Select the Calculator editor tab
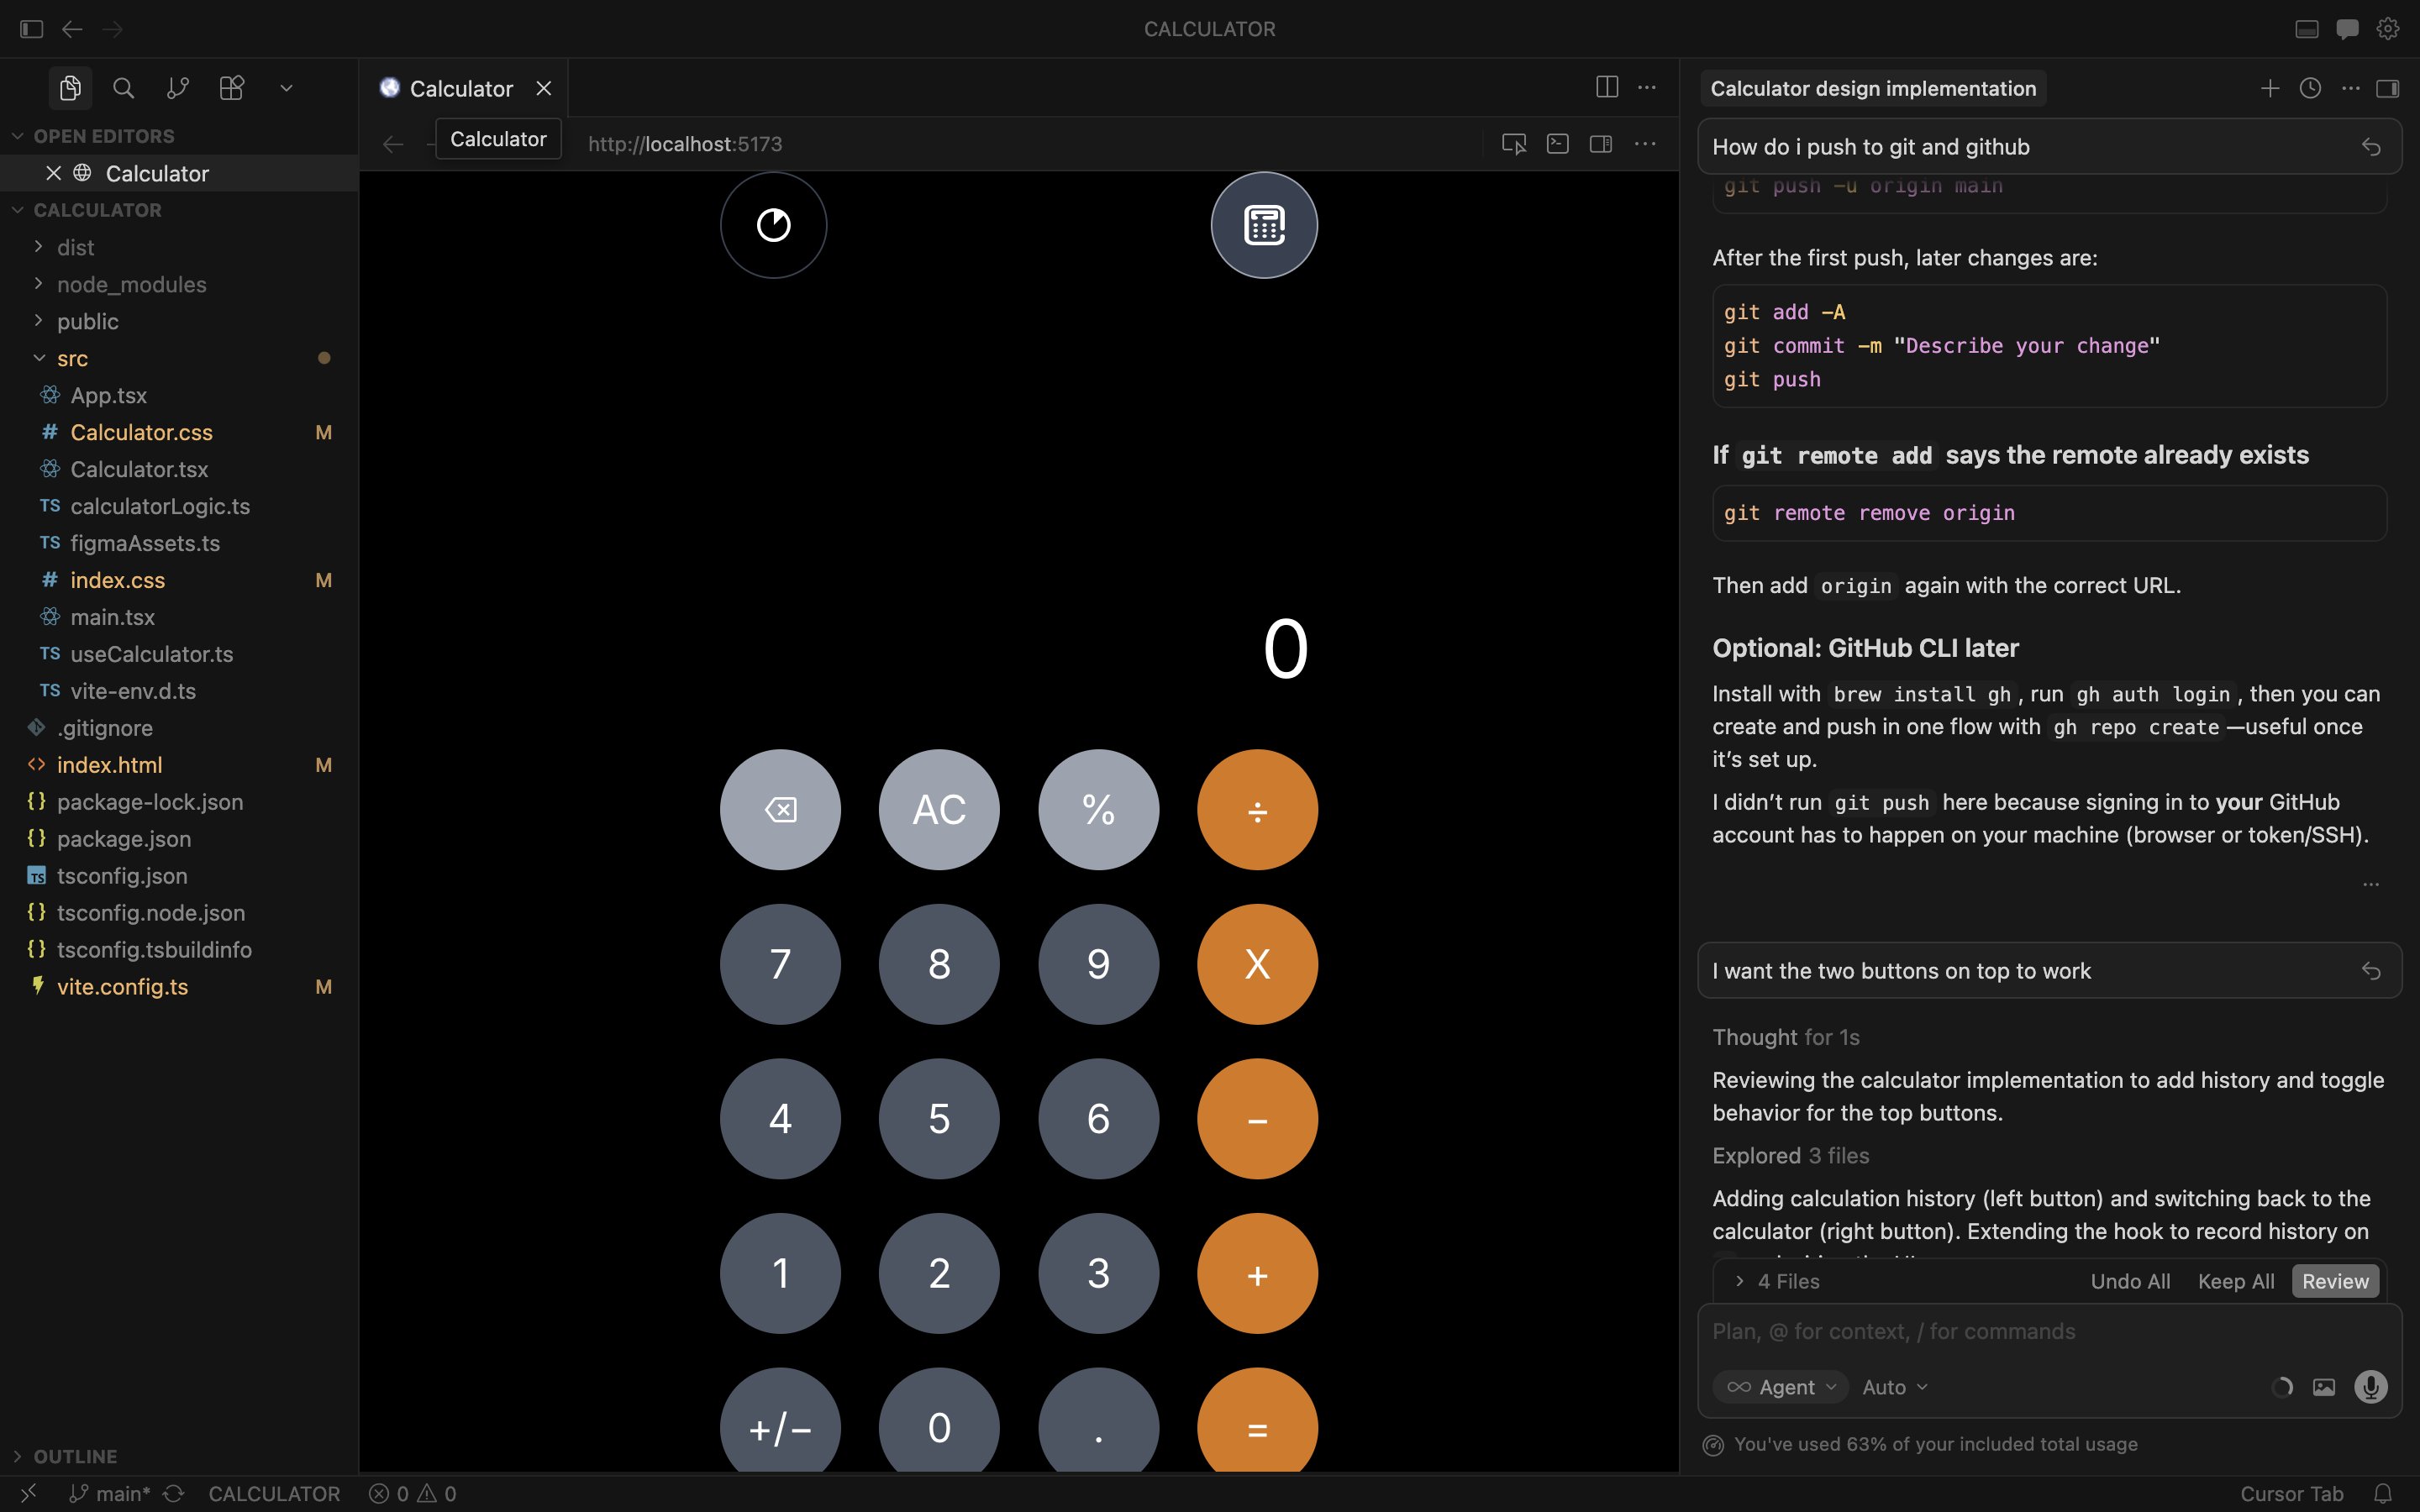 coord(461,88)
